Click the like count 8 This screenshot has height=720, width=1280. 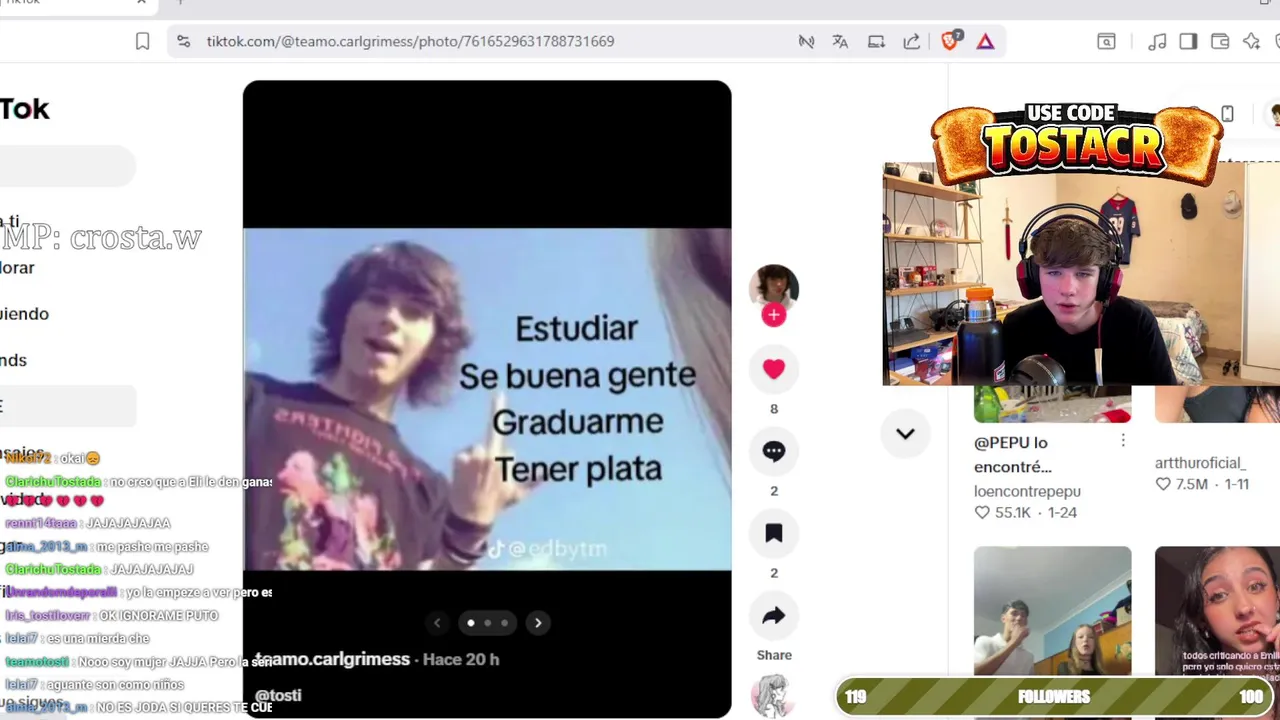click(x=774, y=409)
